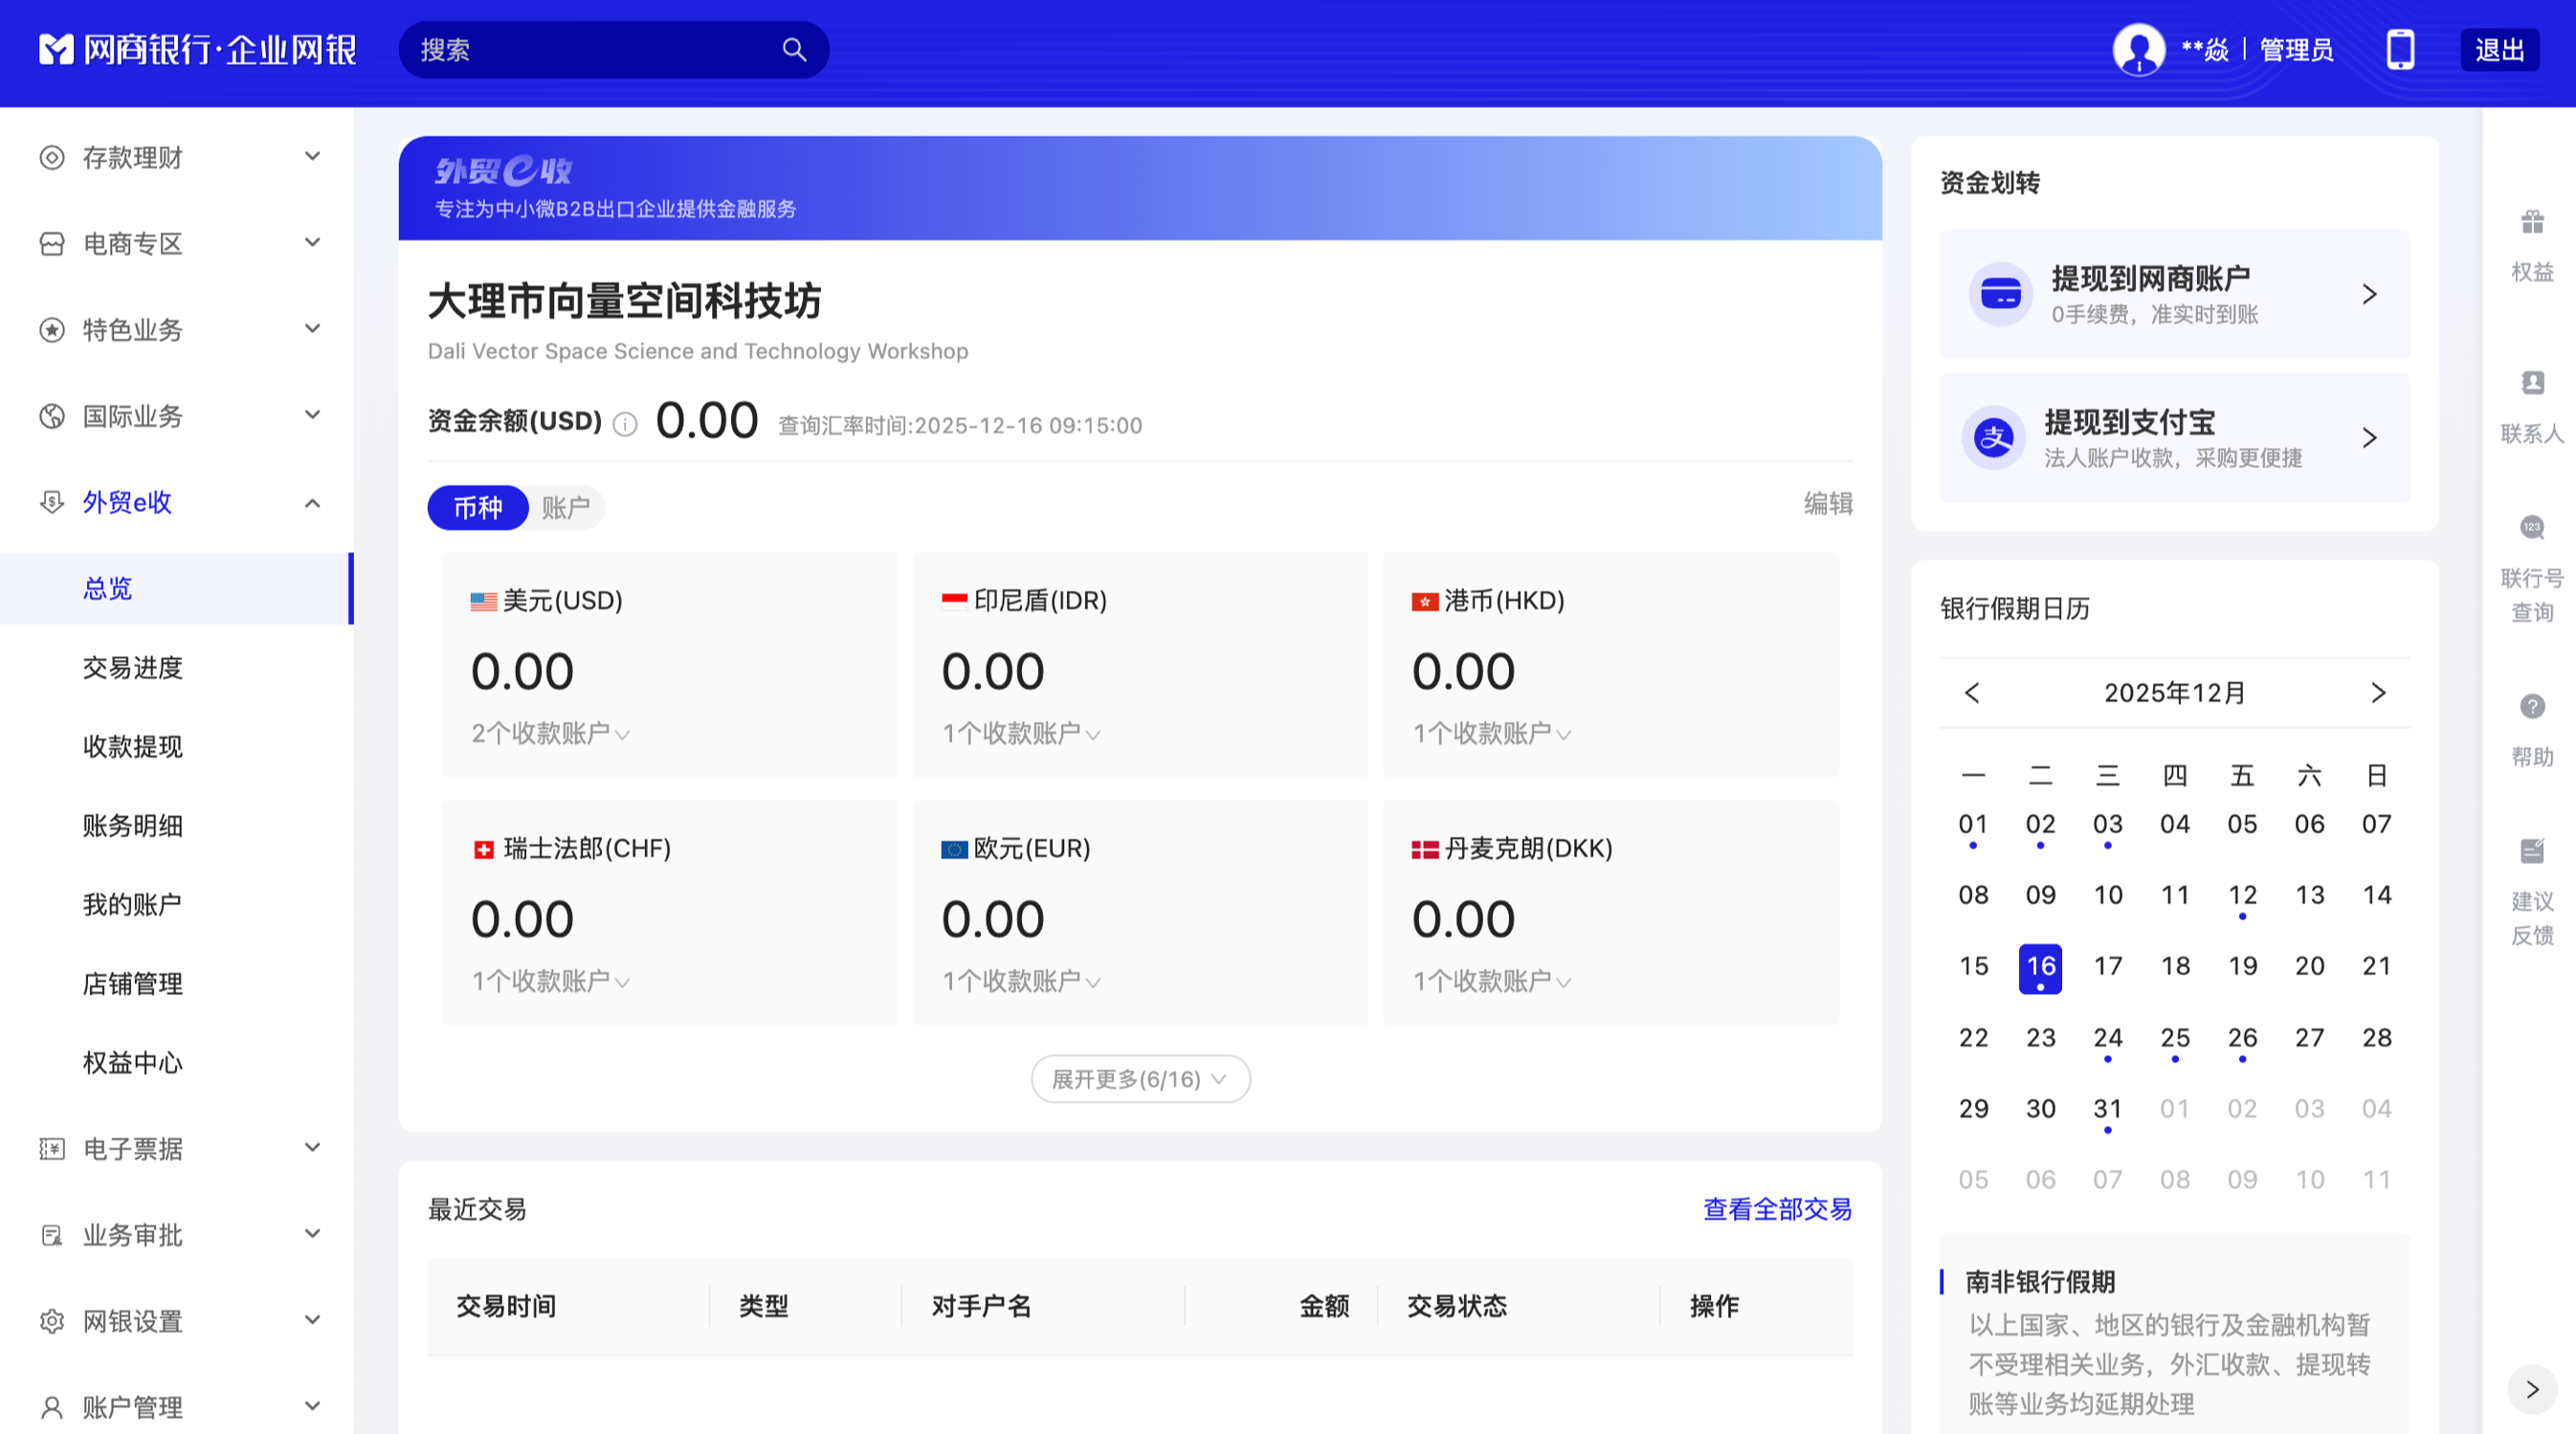Open 交易进度 in the sidebar
This screenshot has height=1434, width=2576.
tap(132, 667)
